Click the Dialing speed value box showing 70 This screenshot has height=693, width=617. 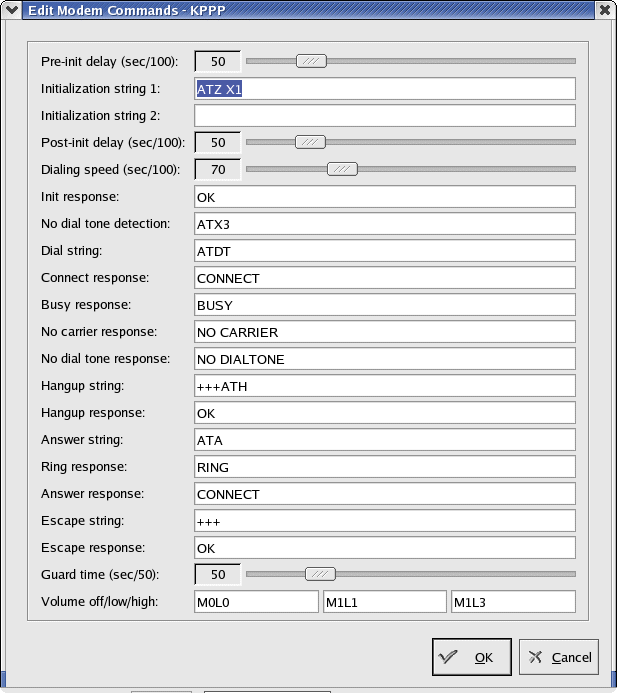pyautogui.click(x=218, y=169)
